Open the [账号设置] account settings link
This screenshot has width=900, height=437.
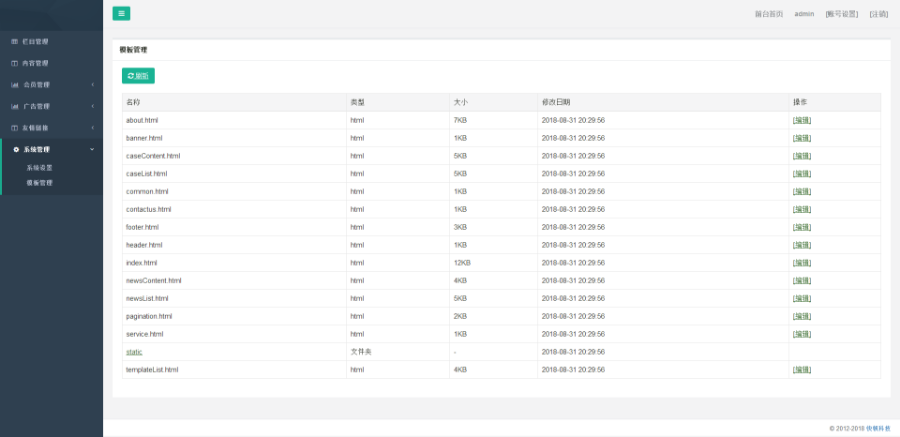click(841, 14)
